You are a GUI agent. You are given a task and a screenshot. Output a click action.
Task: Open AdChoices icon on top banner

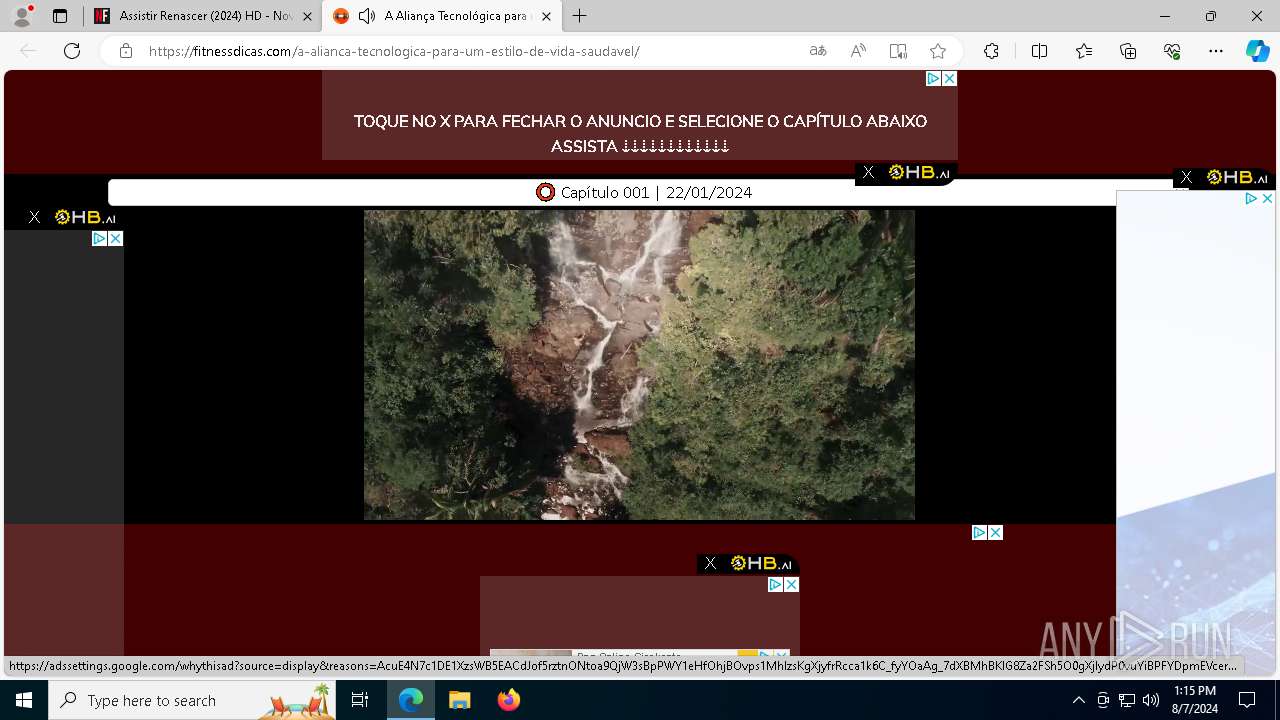click(x=933, y=78)
